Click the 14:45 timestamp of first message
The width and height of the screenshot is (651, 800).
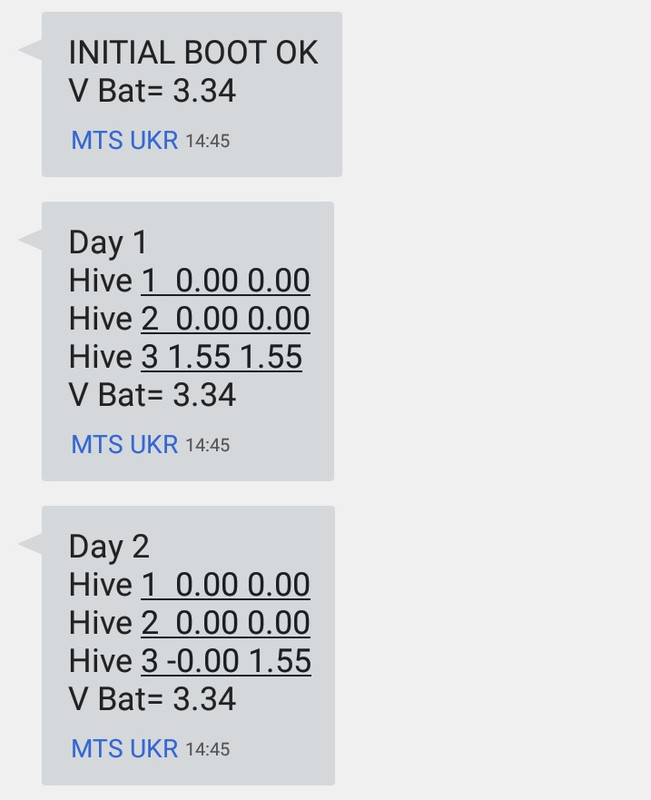coord(208,141)
